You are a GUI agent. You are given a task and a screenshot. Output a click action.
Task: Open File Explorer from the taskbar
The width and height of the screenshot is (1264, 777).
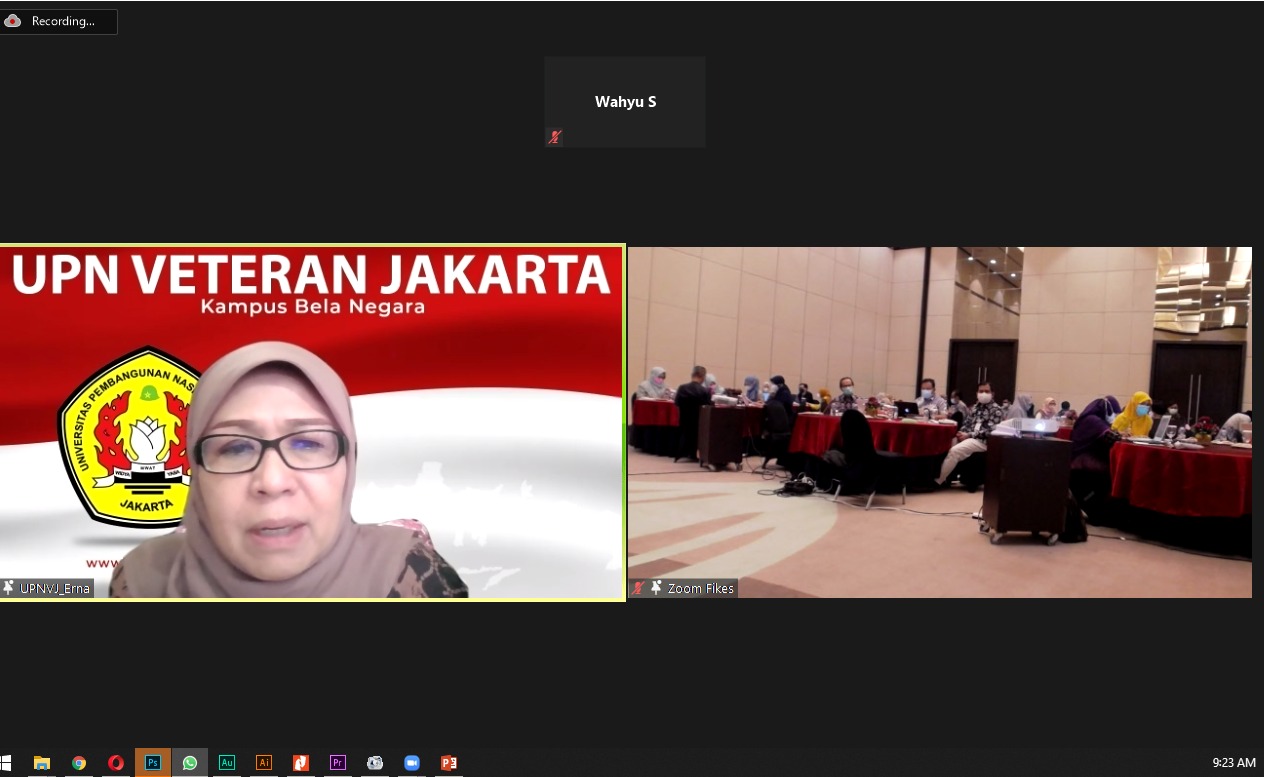pyautogui.click(x=42, y=762)
